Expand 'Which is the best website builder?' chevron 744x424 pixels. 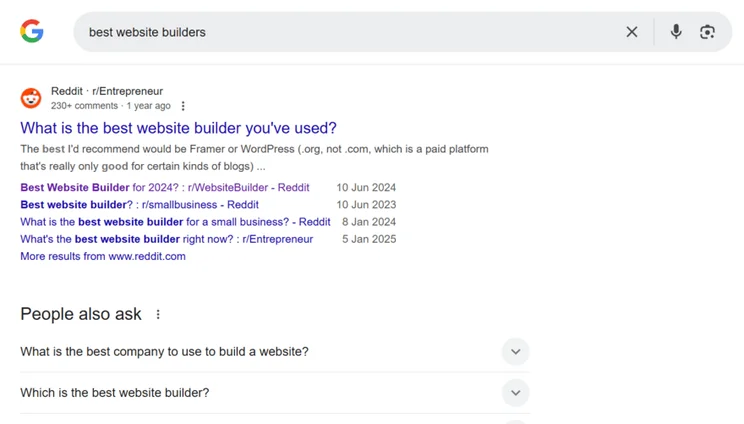click(516, 393)
